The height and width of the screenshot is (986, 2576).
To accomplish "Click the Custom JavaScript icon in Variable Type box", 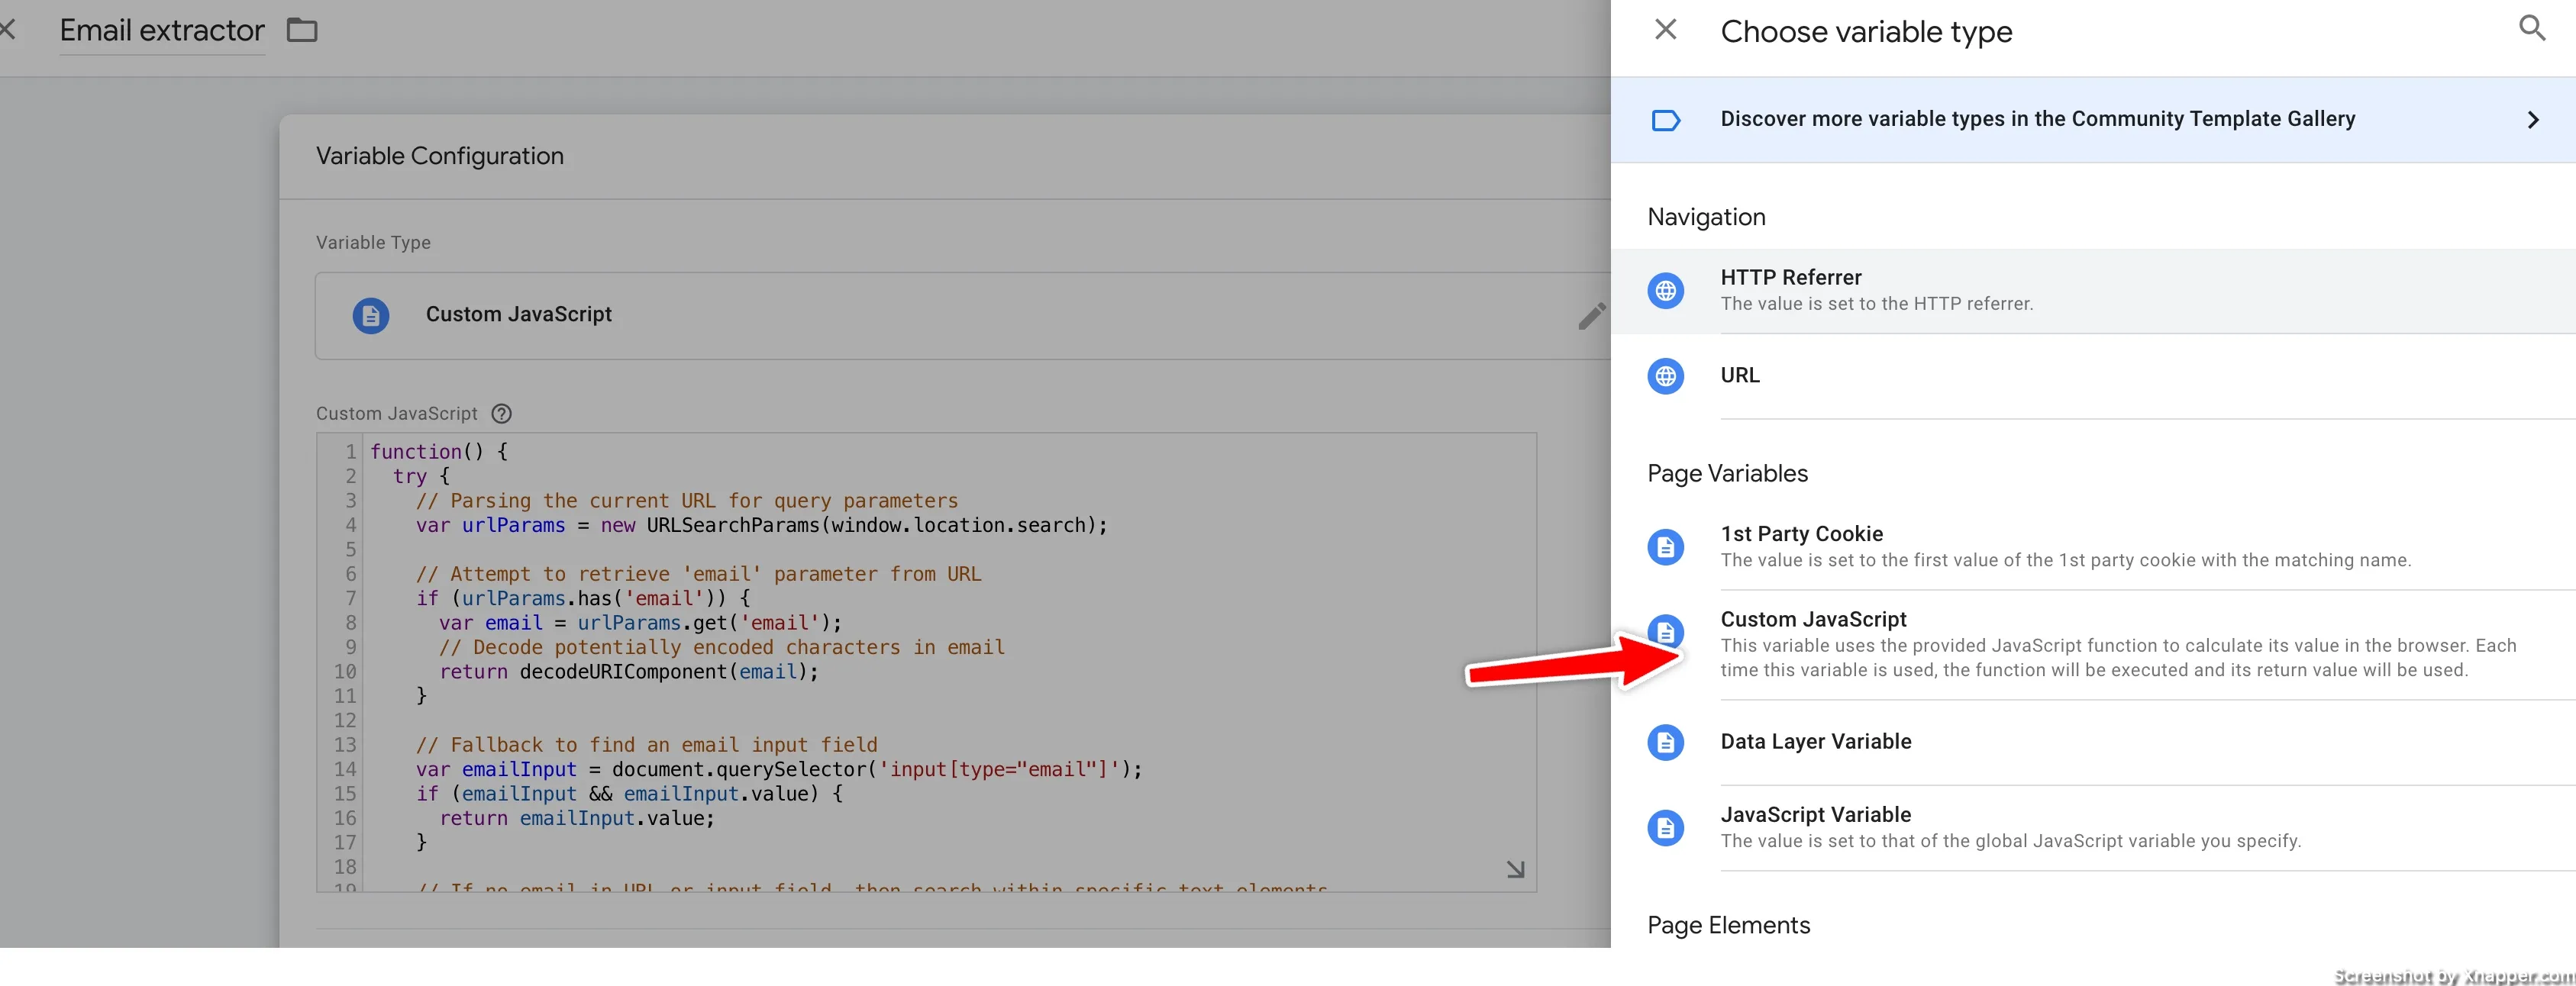I will (370, 316).
